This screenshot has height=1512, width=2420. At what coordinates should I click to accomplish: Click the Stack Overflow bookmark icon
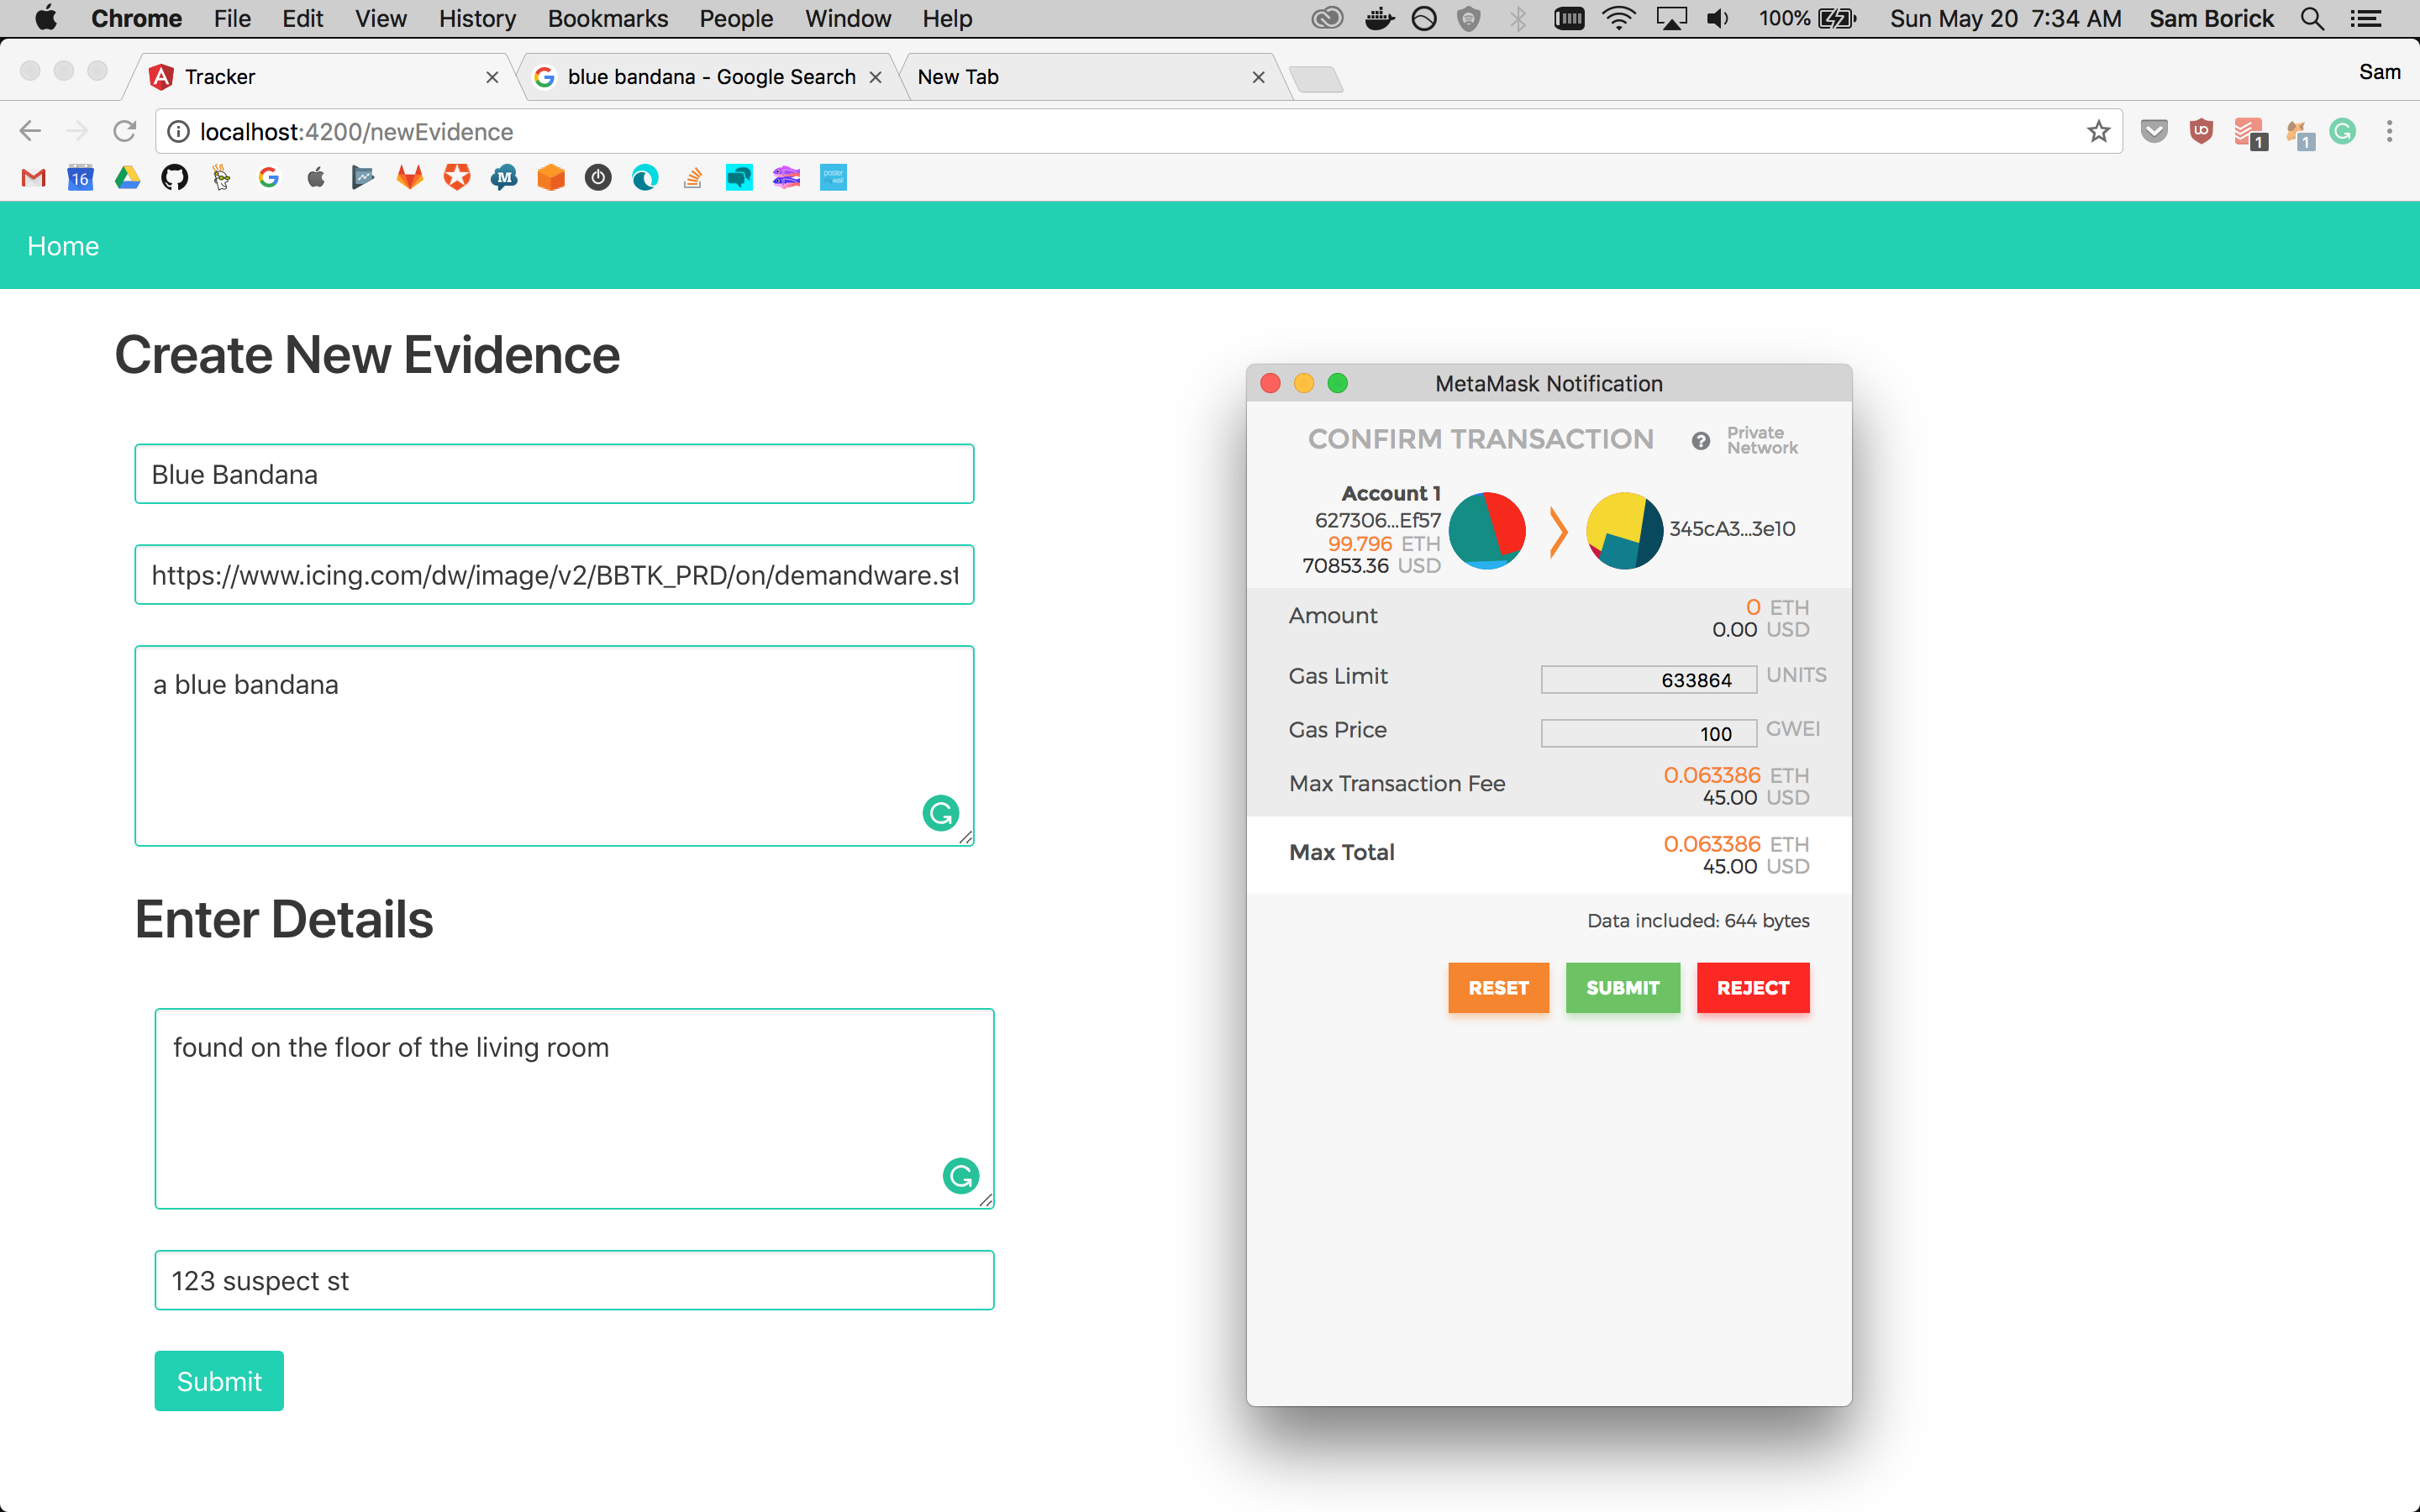pos(692,178)
